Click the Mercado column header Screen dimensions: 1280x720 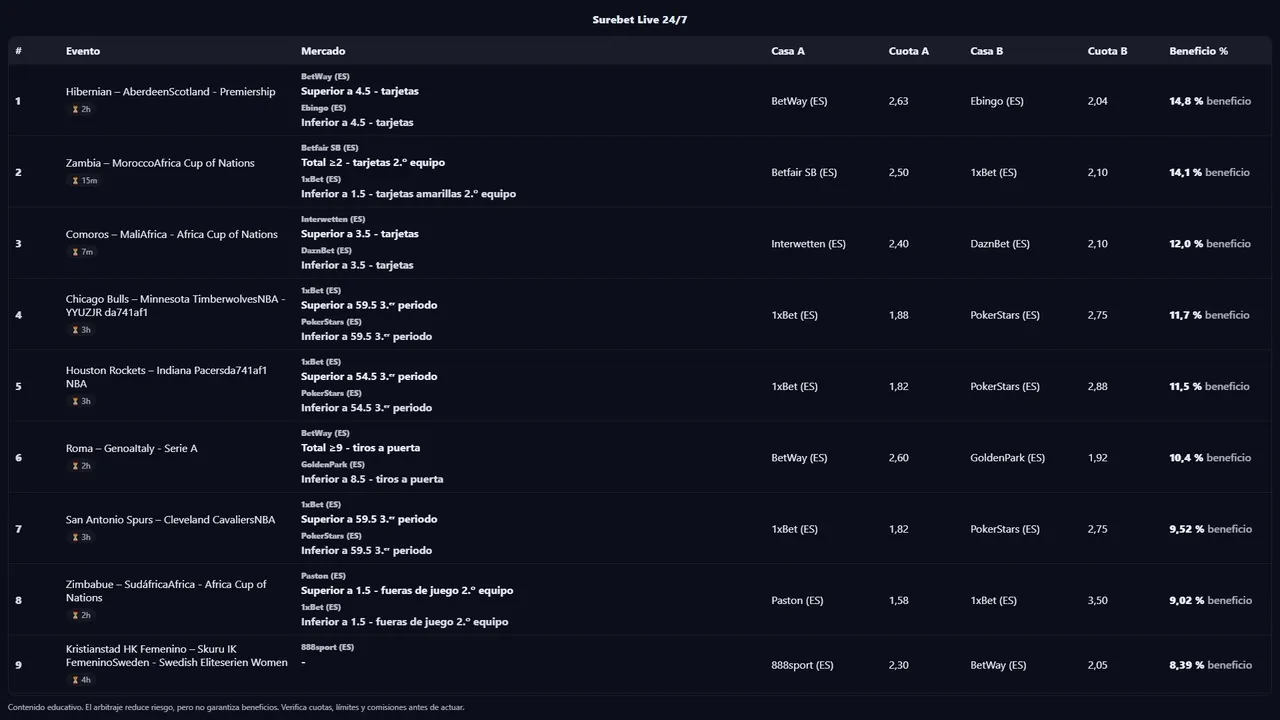click(323, 51)
